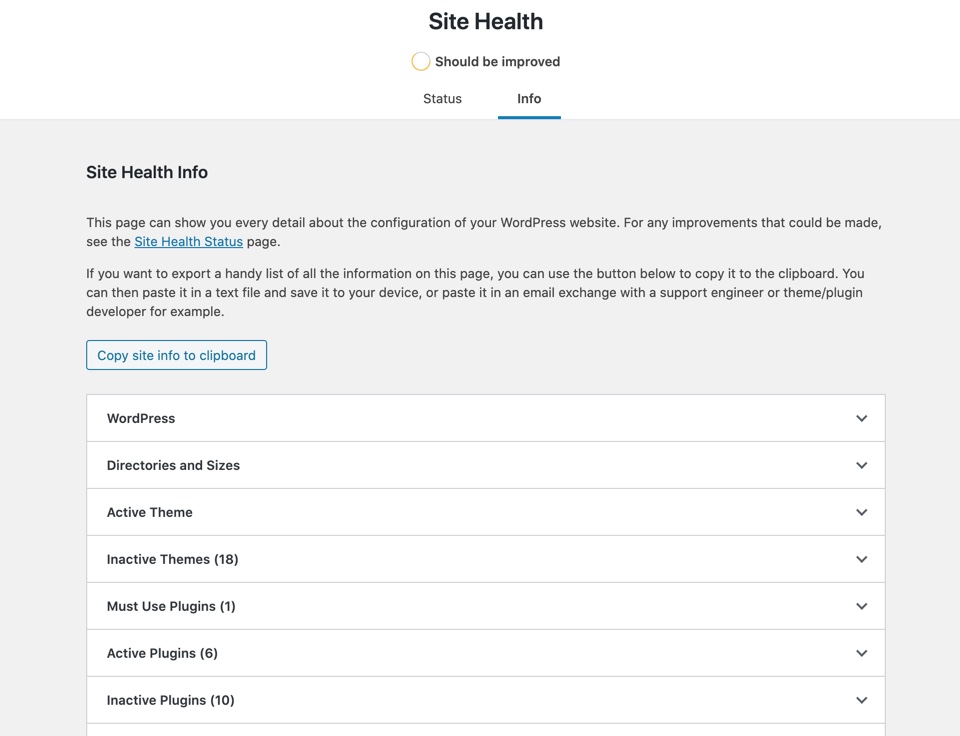This screenshot has width=960, height=736.
Task: Show the Inactive Themes (18) list title
Action: (172, 559)
